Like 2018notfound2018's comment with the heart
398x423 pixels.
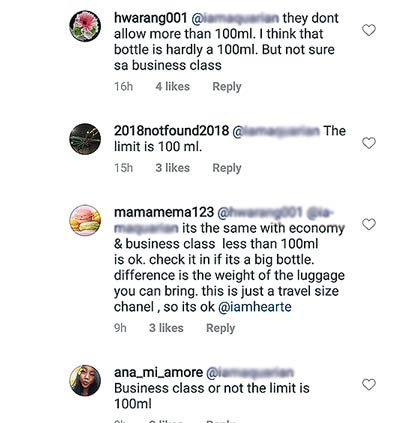(x=369, y=143)
